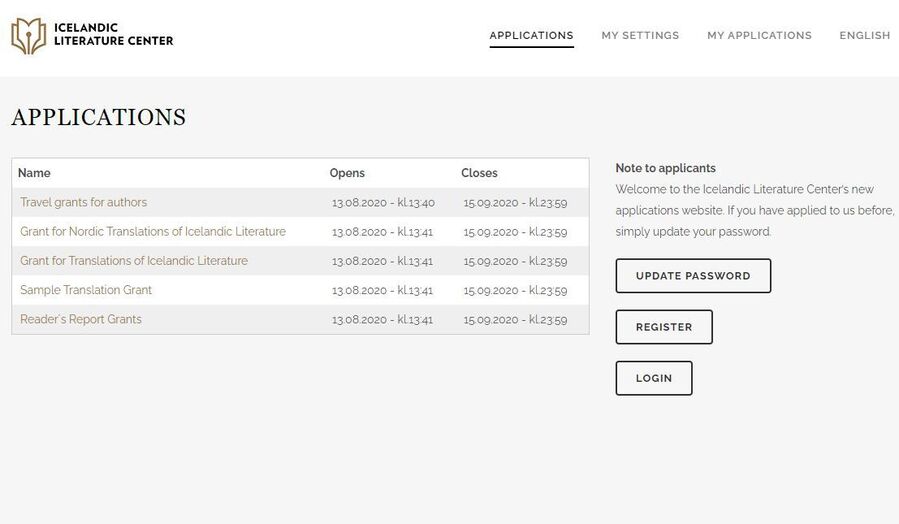Click the Login button
The height and width of the screenshot is (524, 899).
[x=654, y=378]
